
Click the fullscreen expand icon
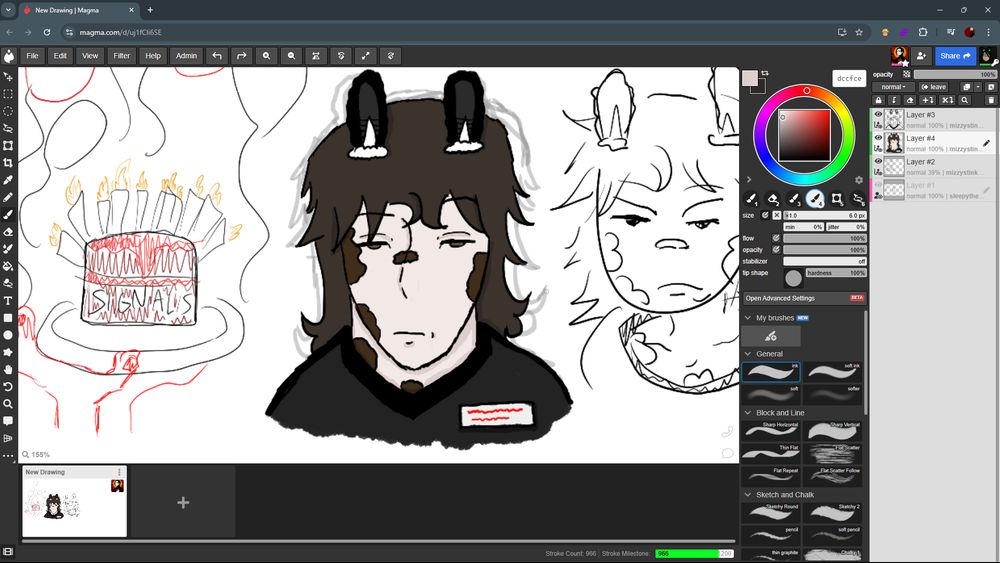pos(366,56)
